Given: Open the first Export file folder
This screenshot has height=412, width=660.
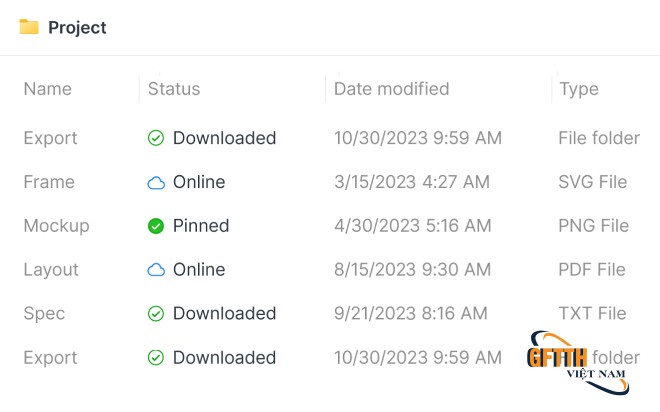Looking at the screenshot, I should (50, 138).
